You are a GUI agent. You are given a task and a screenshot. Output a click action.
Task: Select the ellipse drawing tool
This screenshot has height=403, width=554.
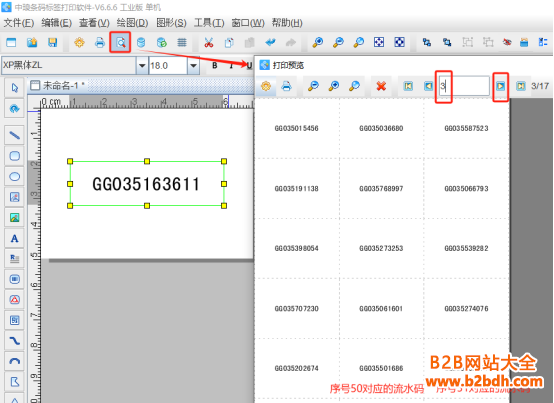click(14, 176)
